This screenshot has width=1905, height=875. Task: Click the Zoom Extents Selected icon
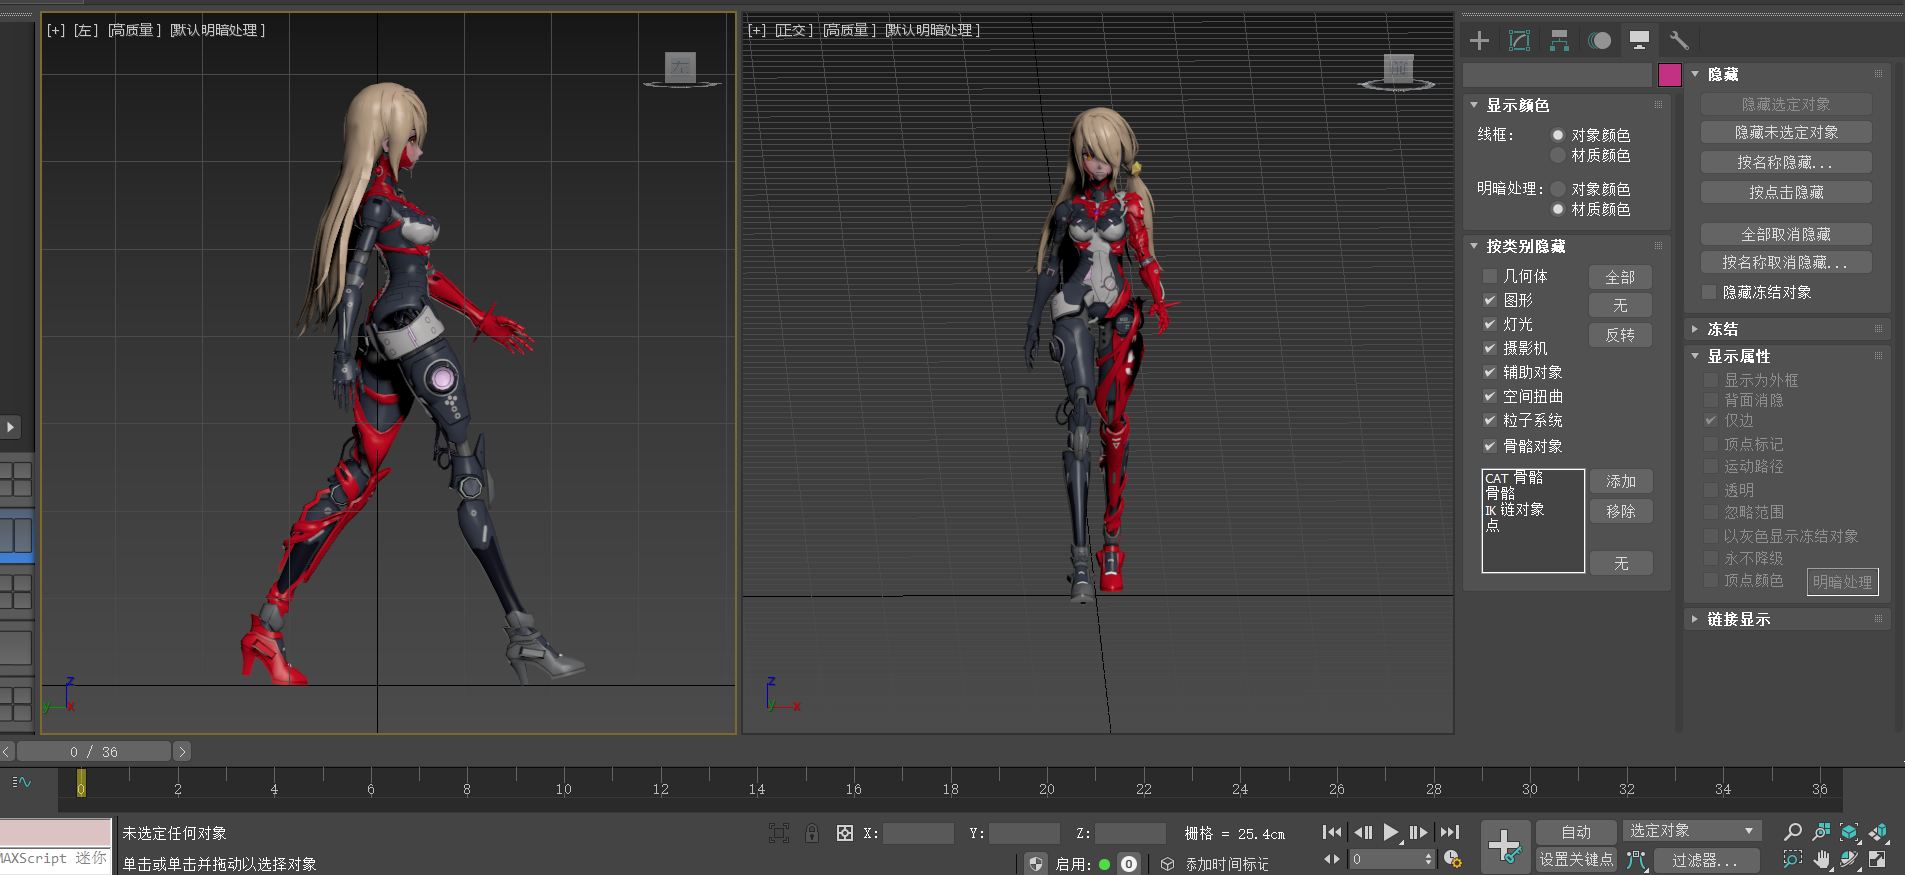[1850, 832]
